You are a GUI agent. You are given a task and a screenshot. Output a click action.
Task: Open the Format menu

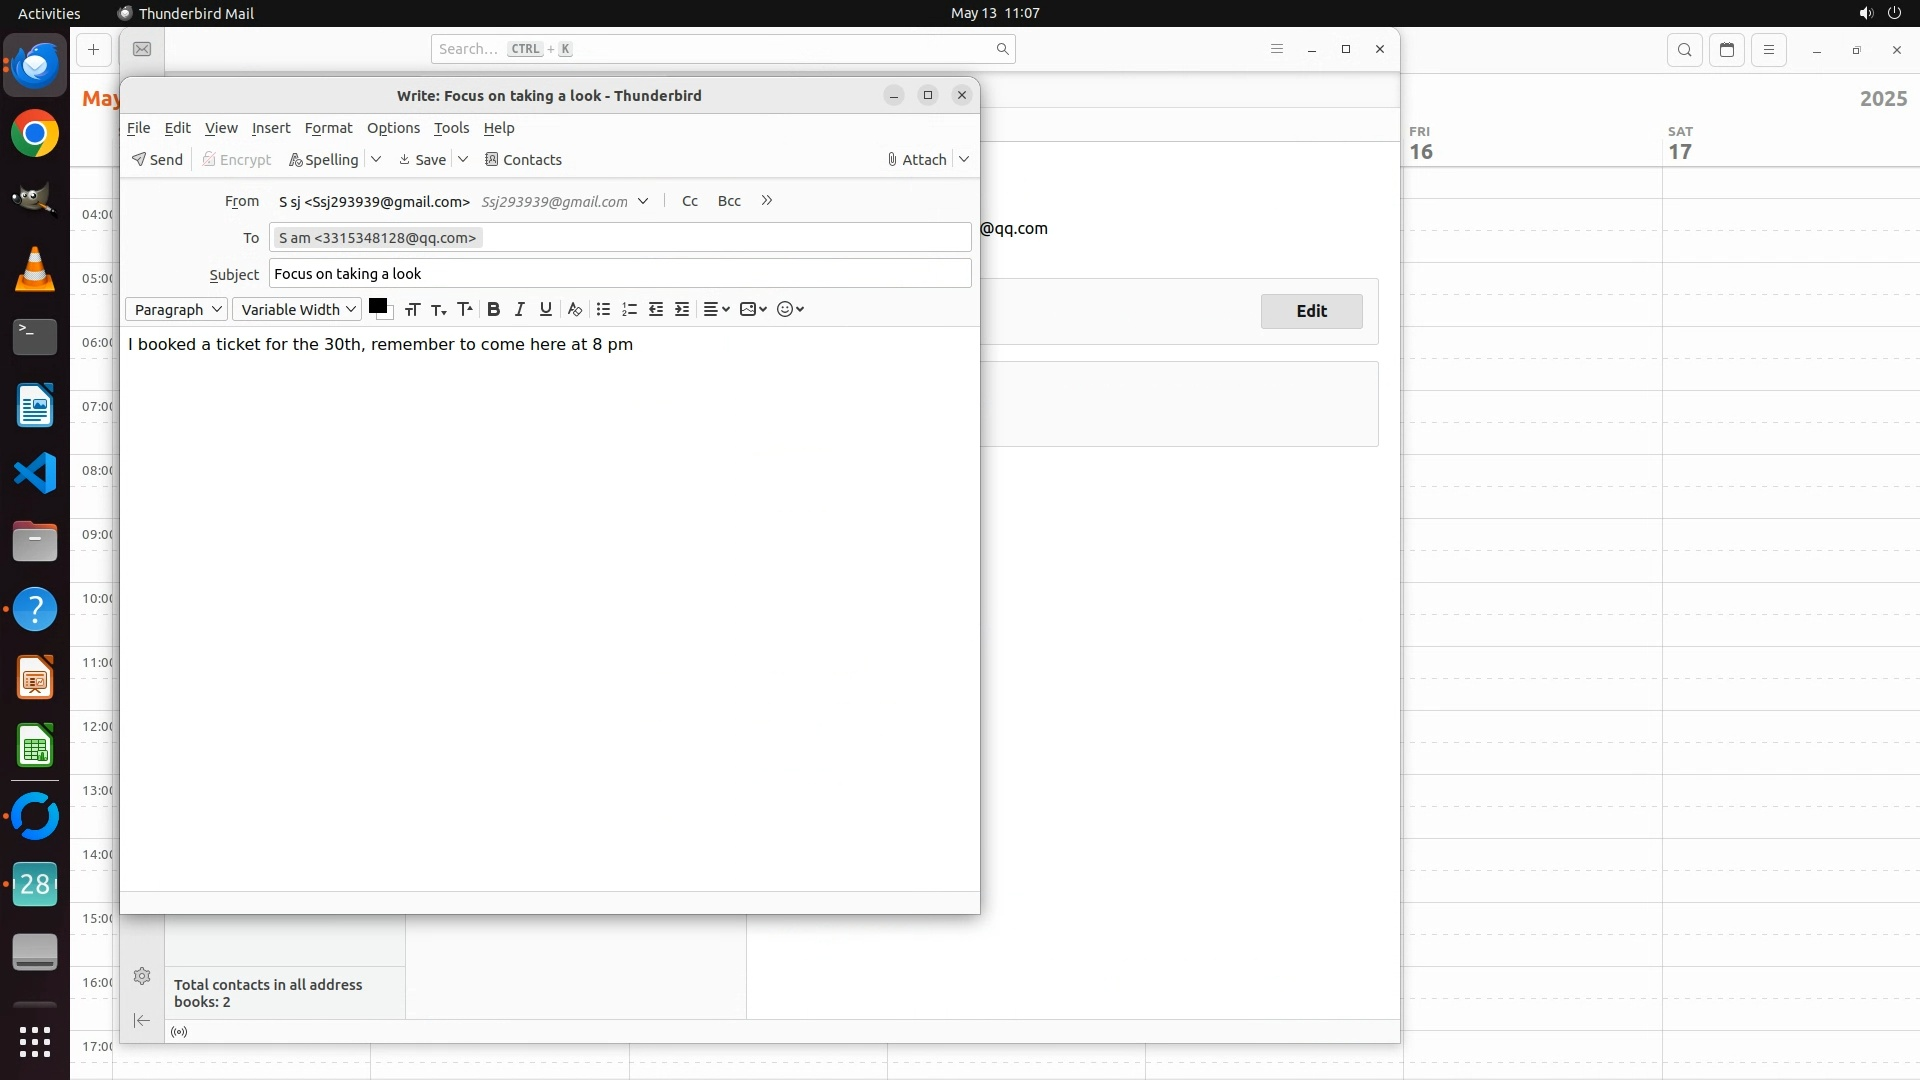pos(328,128)
